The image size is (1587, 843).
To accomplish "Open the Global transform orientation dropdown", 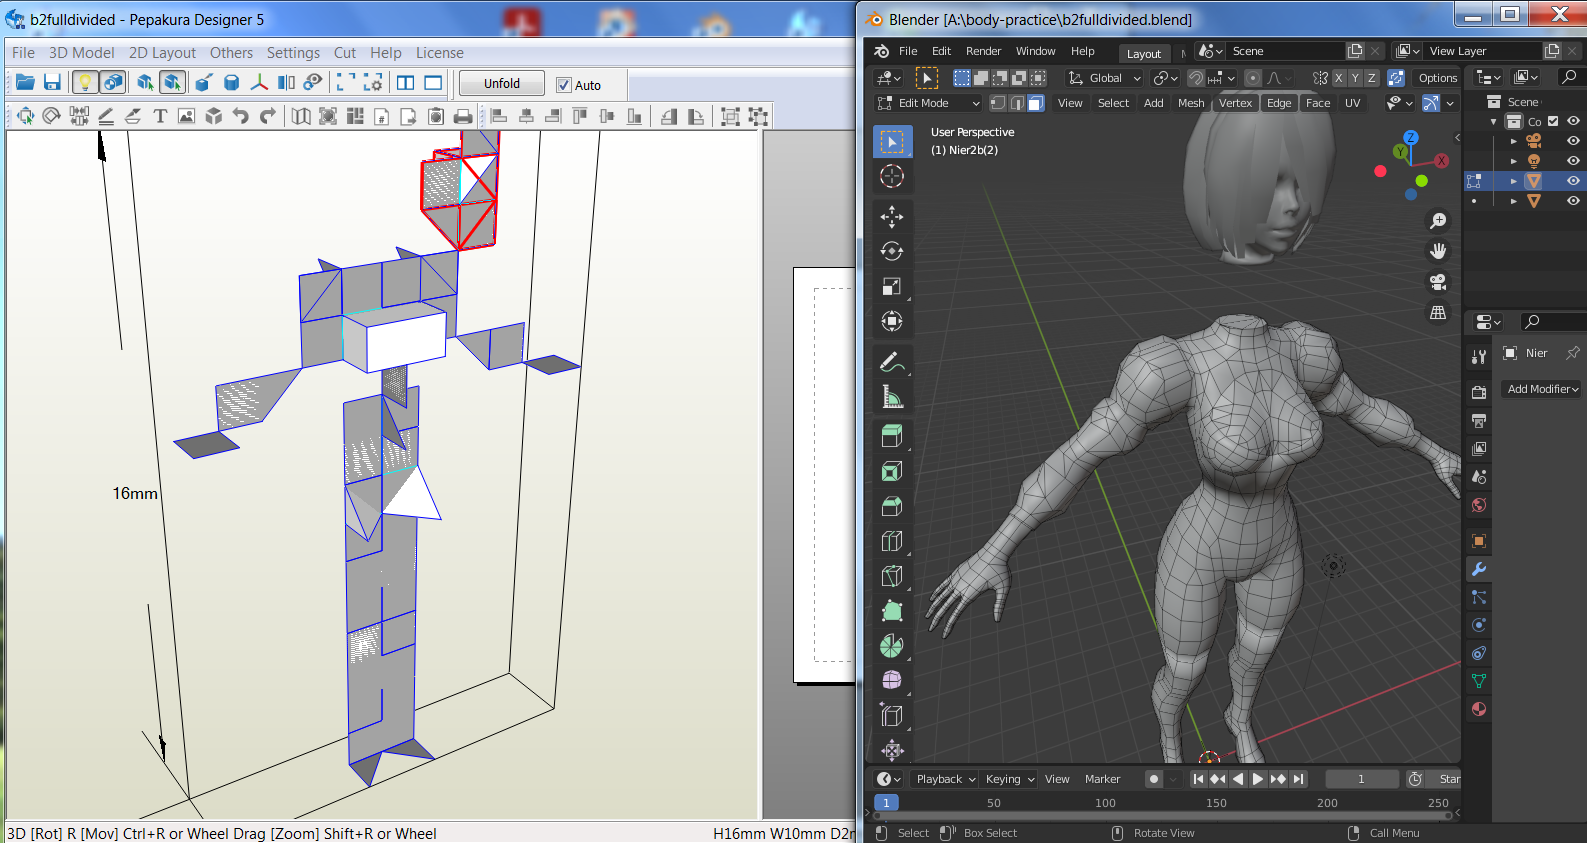I will click(1105, 78).
